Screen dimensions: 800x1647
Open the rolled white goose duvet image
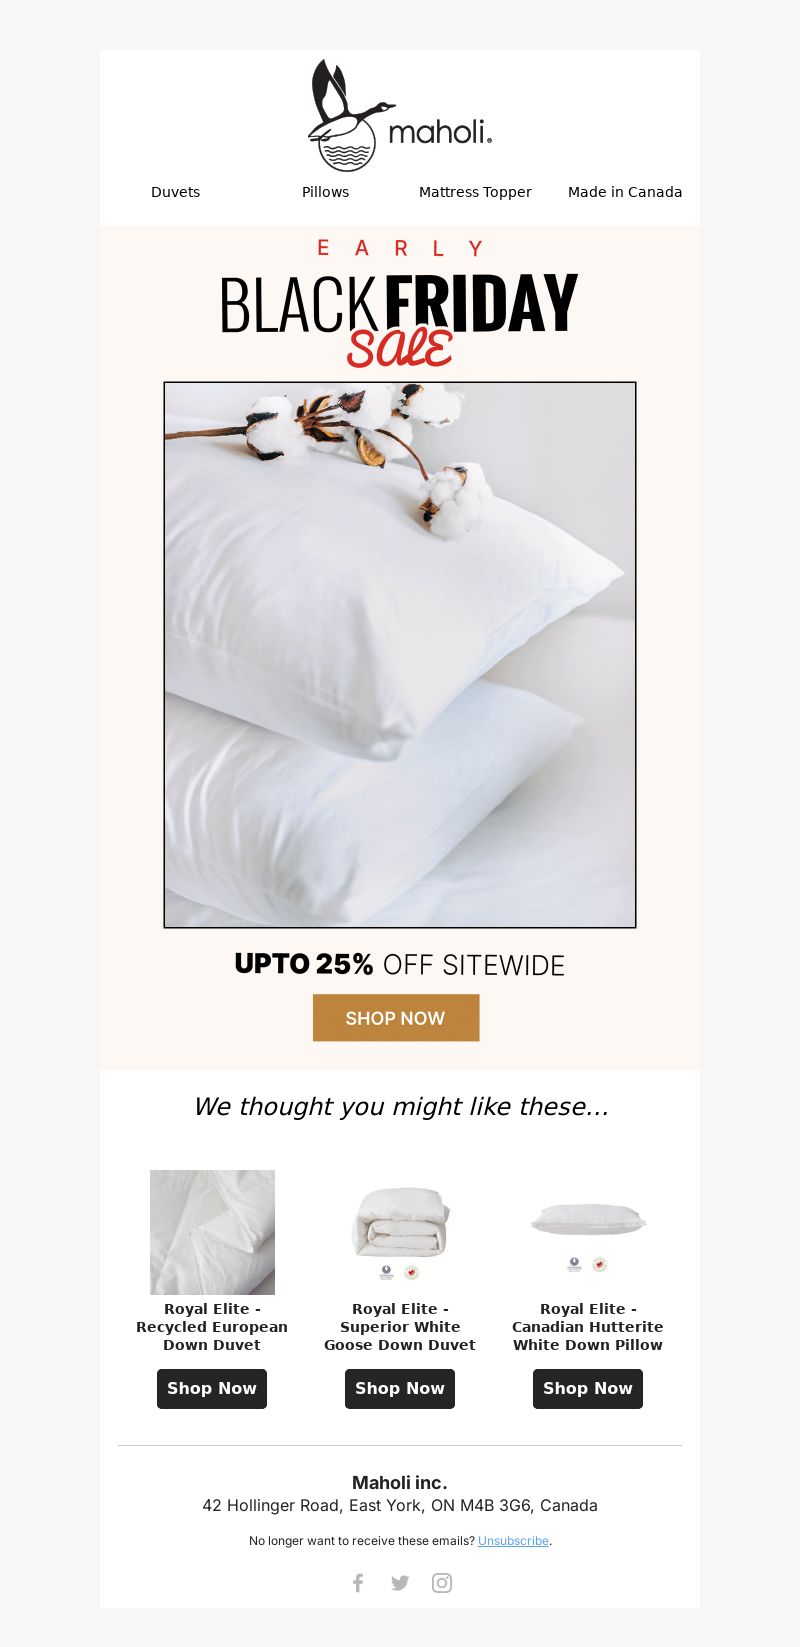tap(400, 1232)
